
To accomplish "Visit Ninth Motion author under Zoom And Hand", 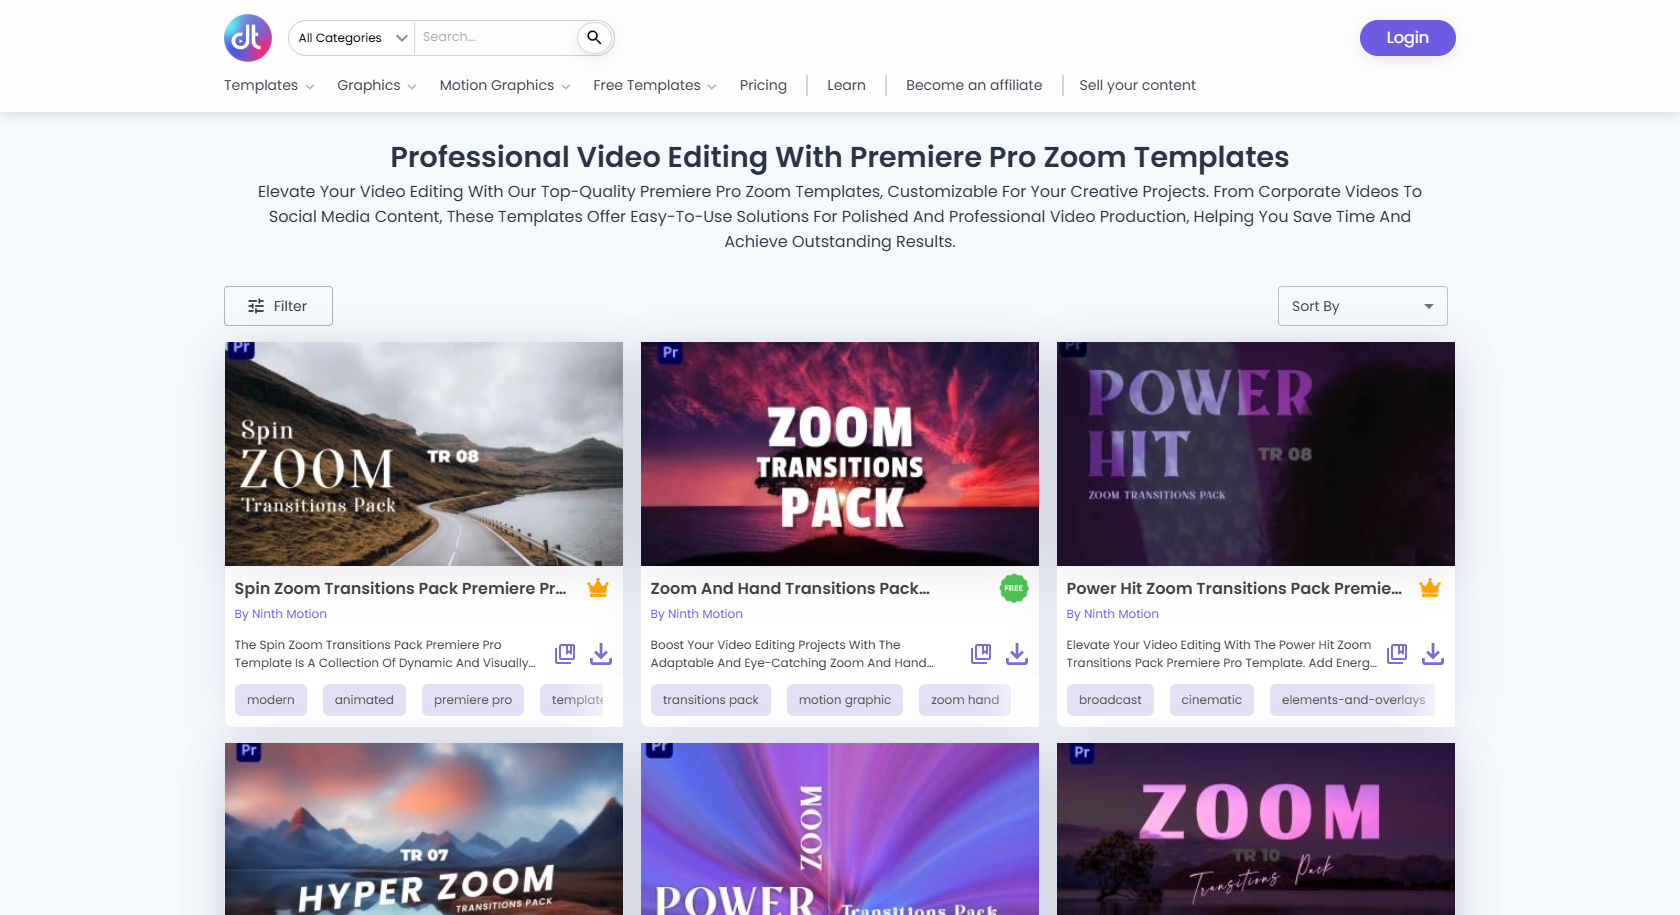I will tap(697, 614).
